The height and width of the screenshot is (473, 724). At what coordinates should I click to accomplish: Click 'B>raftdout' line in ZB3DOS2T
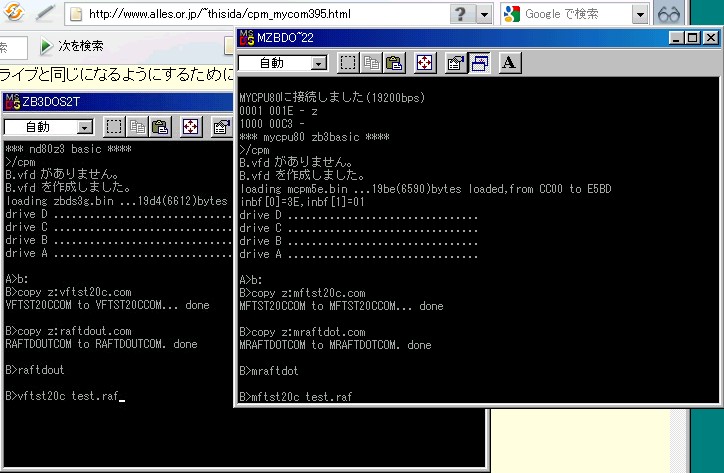coord(35,370)
